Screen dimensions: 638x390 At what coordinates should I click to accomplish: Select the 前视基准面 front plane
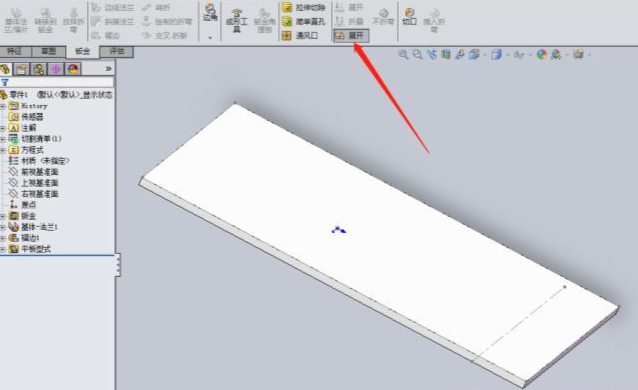pyautogui.click(x=34, y=172)
